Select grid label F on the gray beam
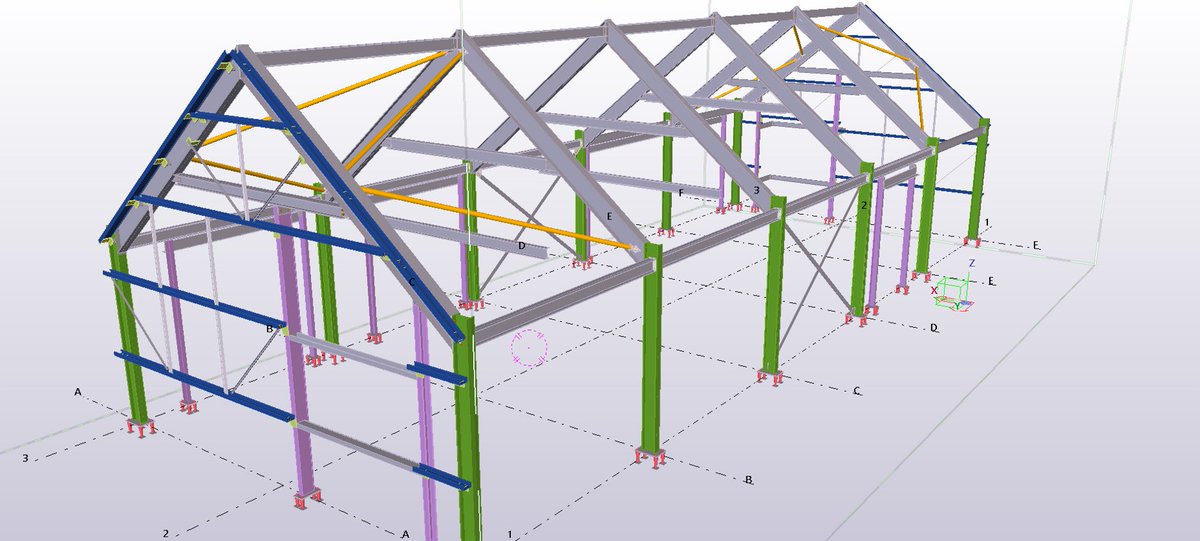This screenshot has height=541, width=1200. (681, 192)
